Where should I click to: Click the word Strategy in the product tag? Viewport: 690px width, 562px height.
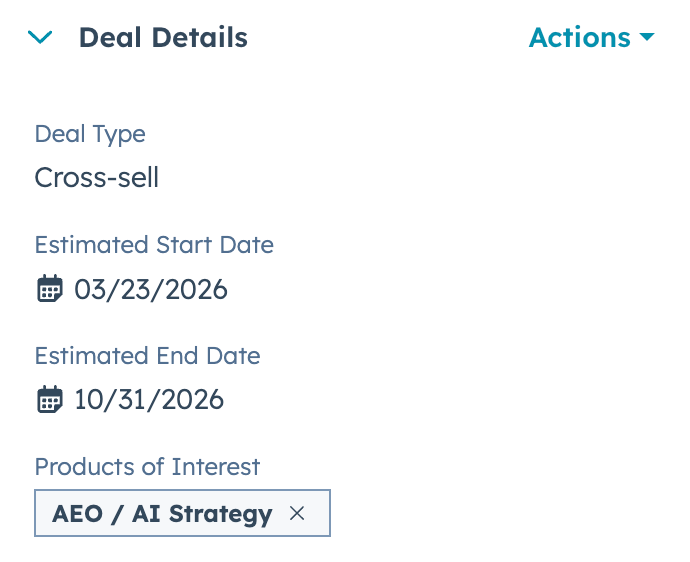point(220,514)
